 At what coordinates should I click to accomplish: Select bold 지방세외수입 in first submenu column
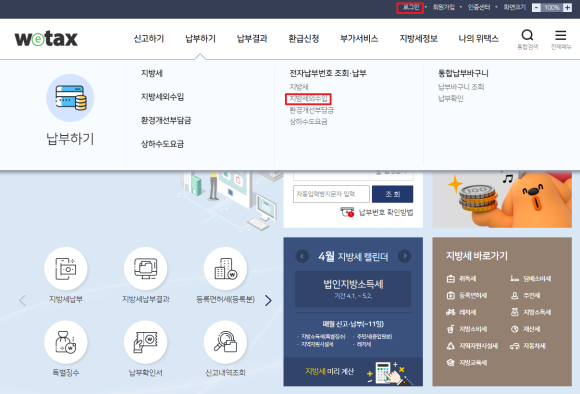pos(162,97)
